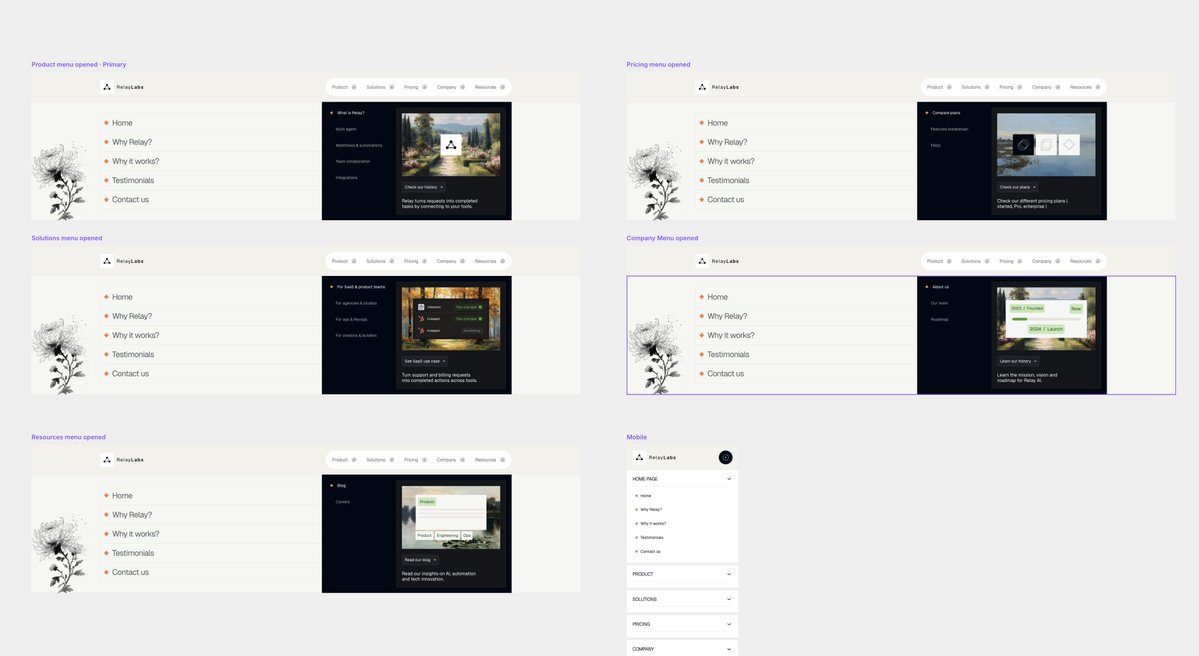Select 'Roadmap' in Company dropdown
Viewport: 1199px width, 656px height.
click(x=939, y=320)
